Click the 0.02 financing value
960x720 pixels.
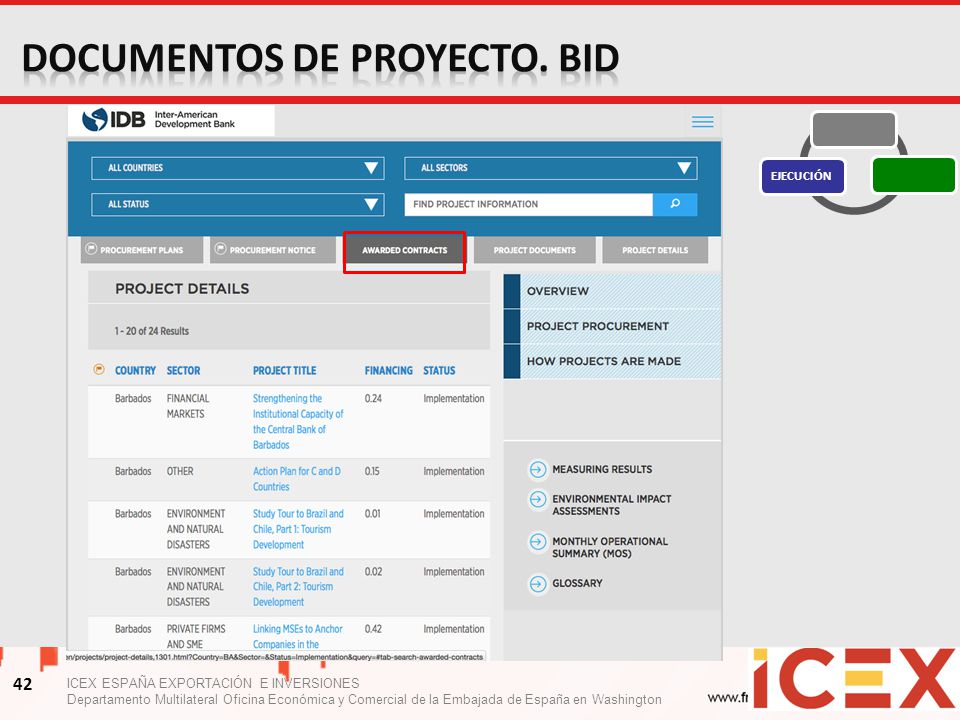(373, 572)
